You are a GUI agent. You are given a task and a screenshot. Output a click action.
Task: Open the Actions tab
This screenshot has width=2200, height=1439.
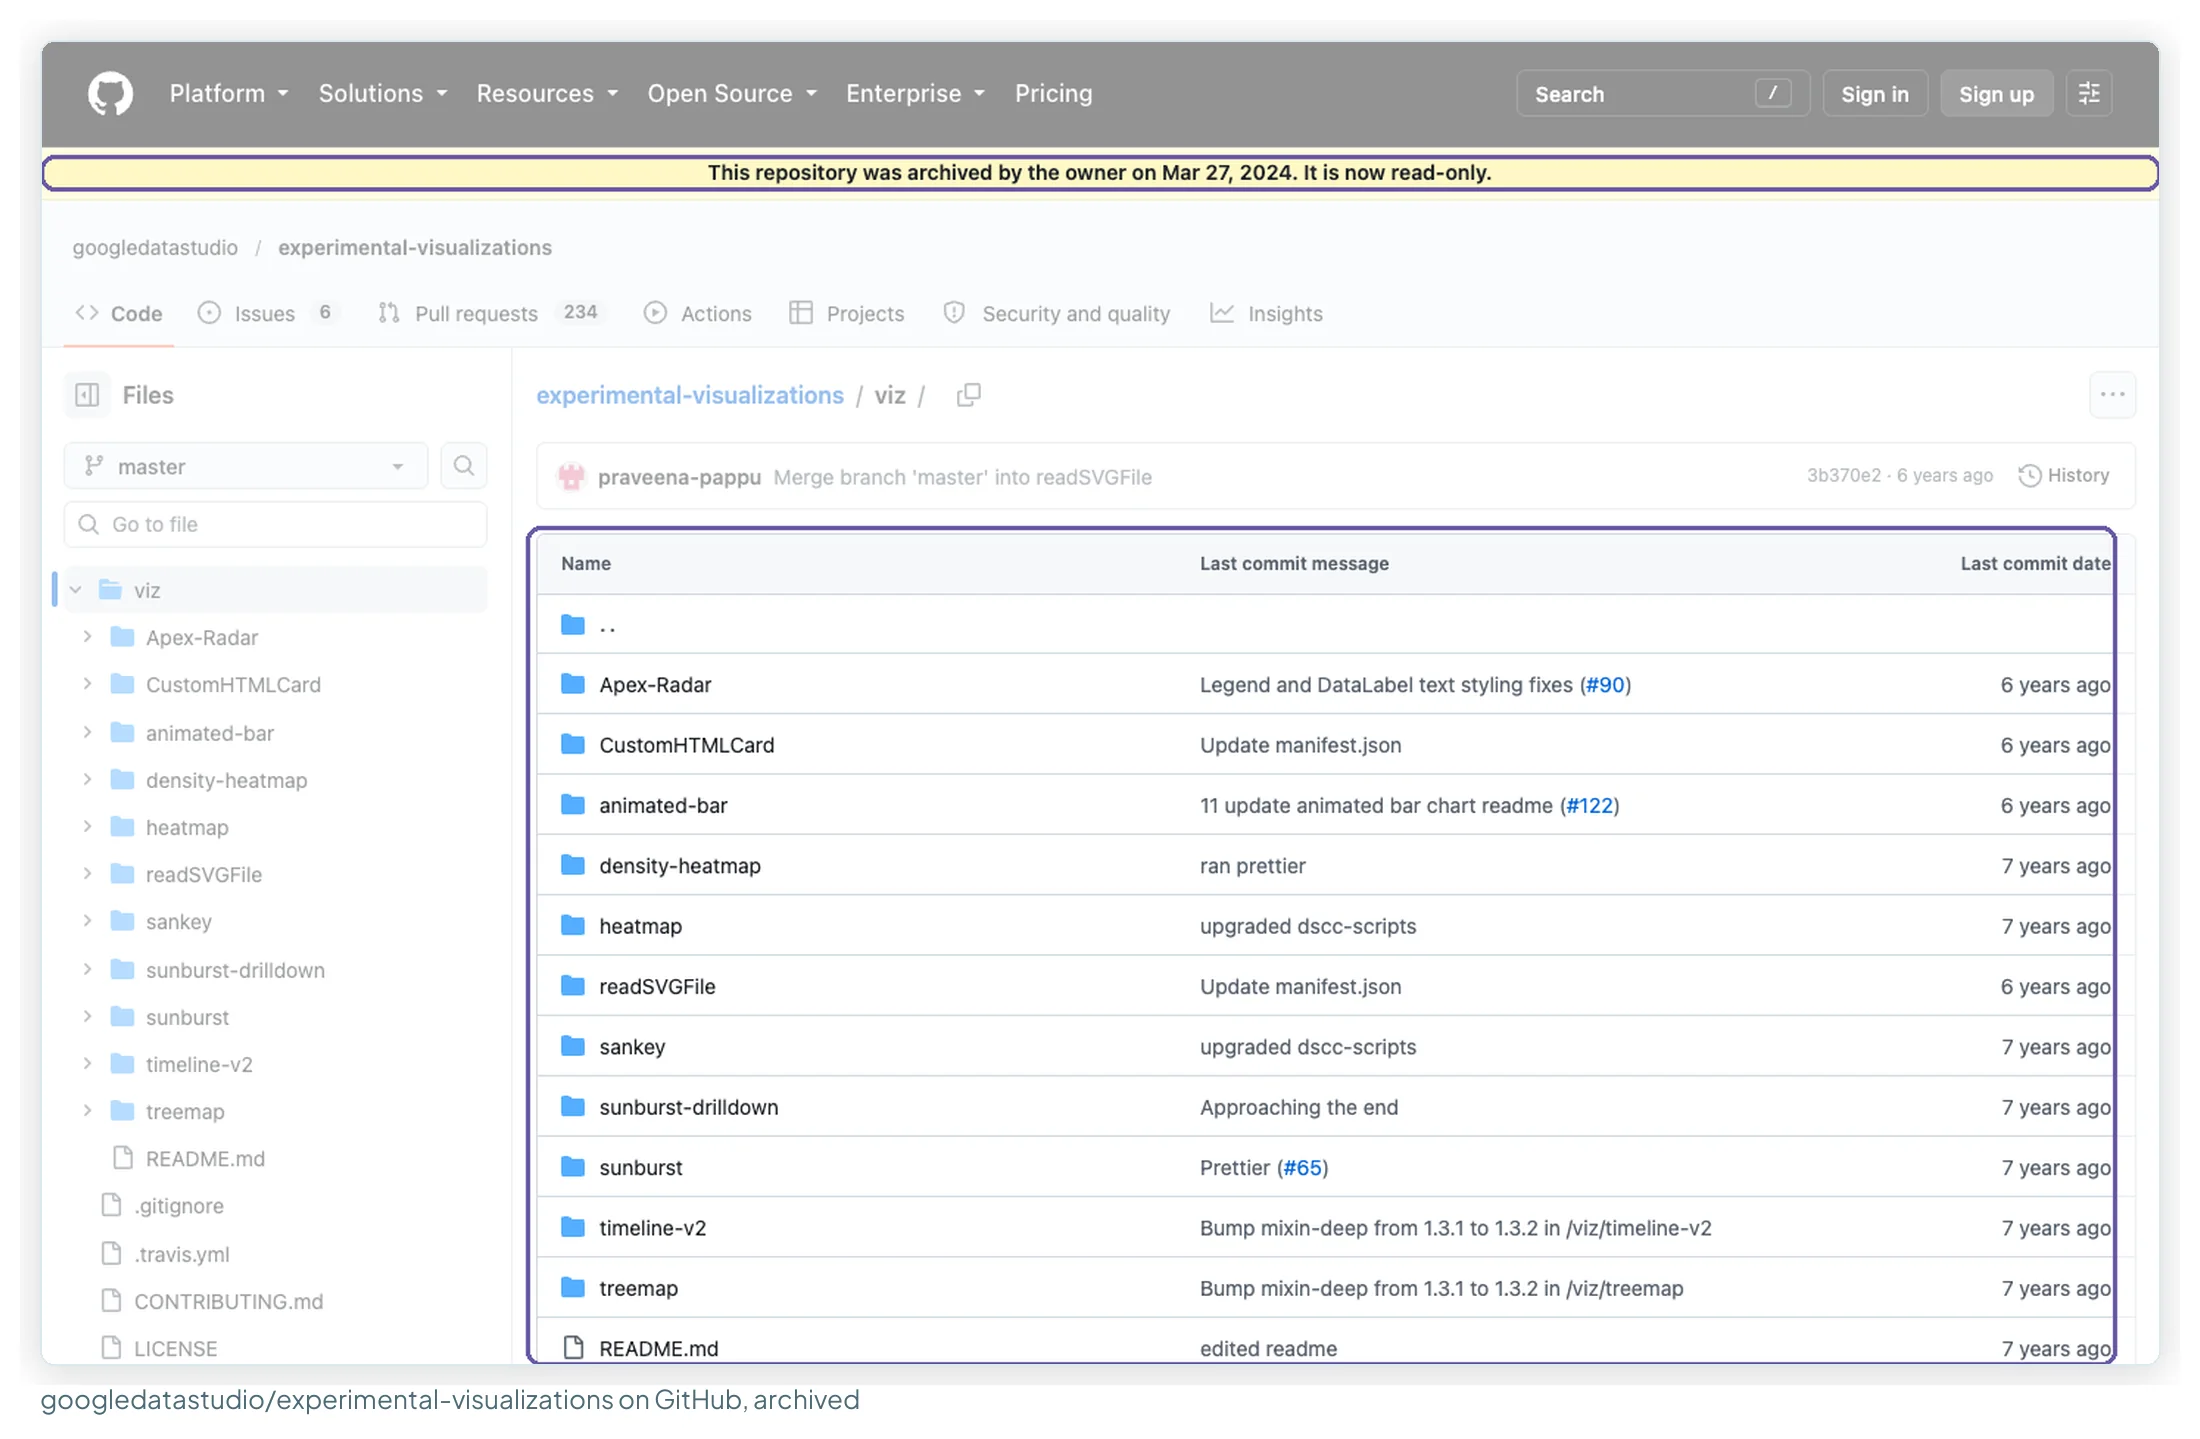(x=698, y=314)
